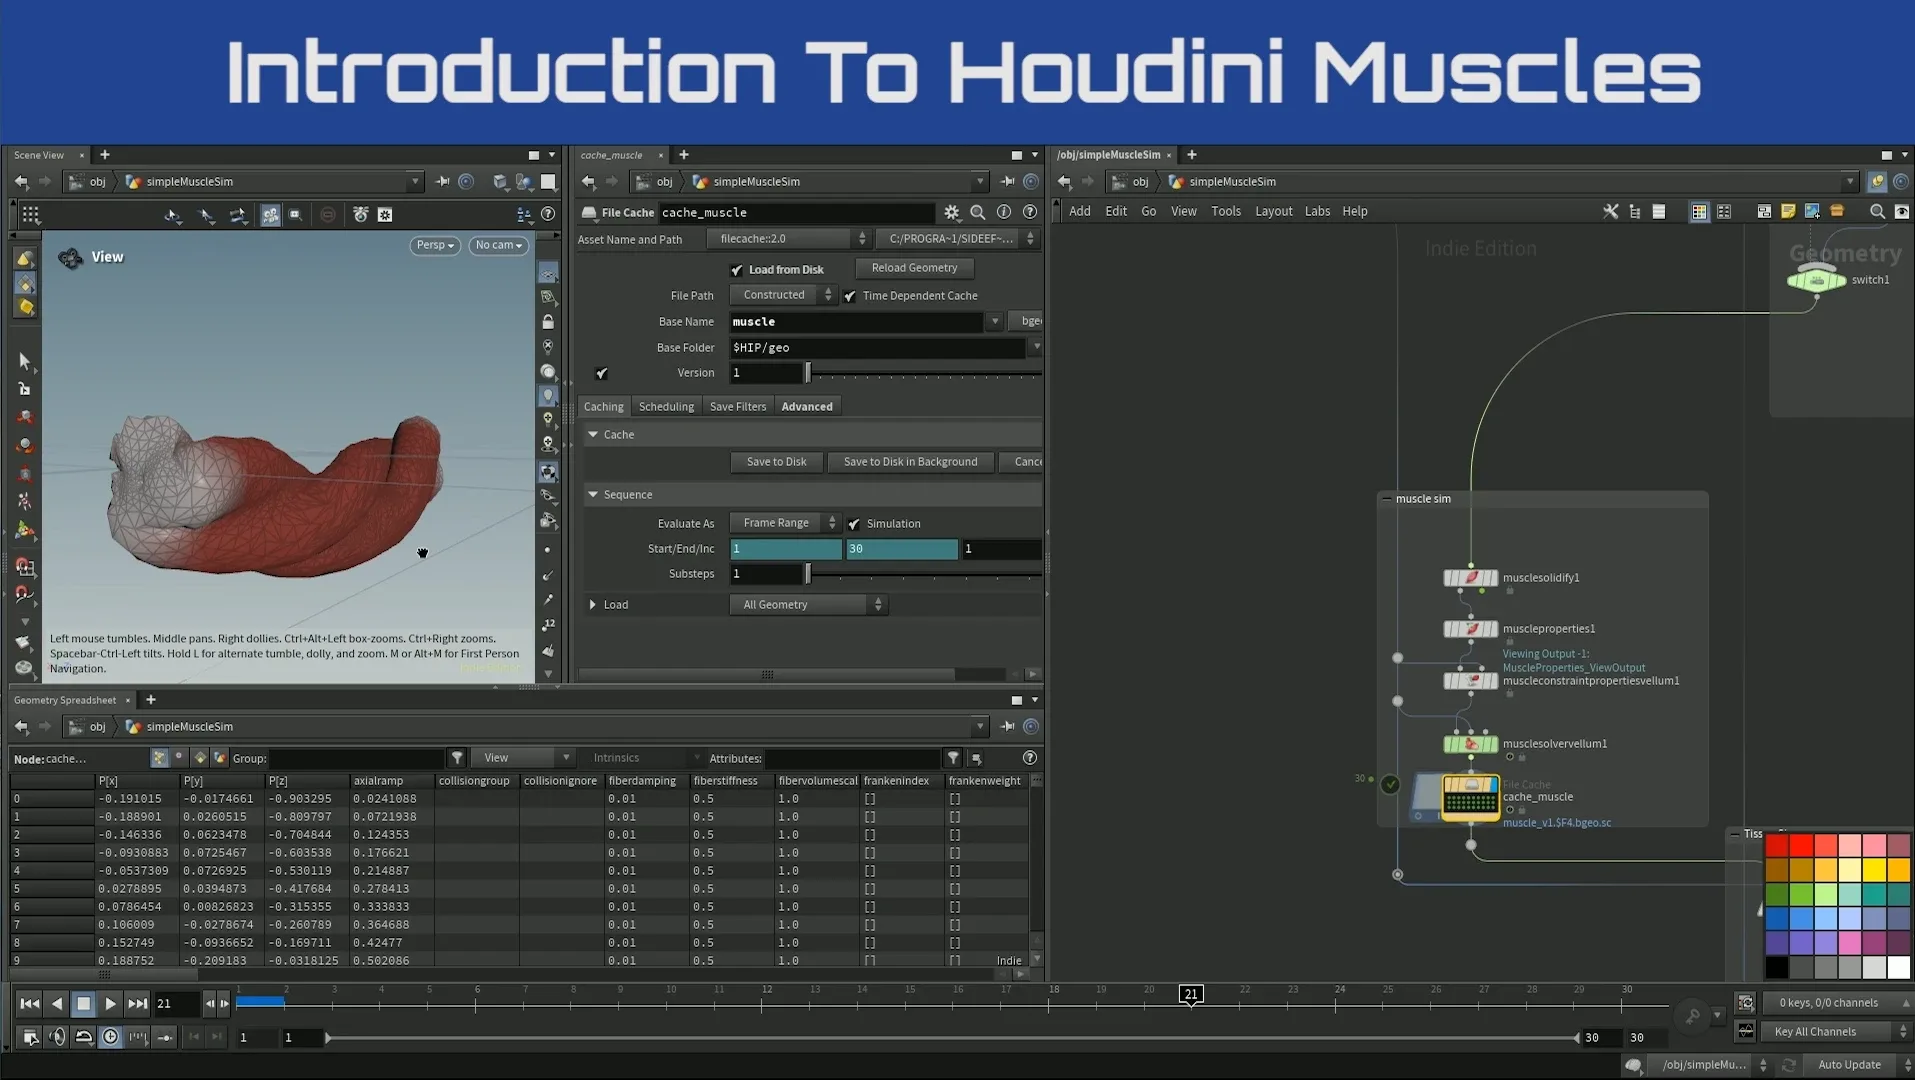
Task: Open the Evaluate As Frame Range dropdown
Action: pos(783,522)
